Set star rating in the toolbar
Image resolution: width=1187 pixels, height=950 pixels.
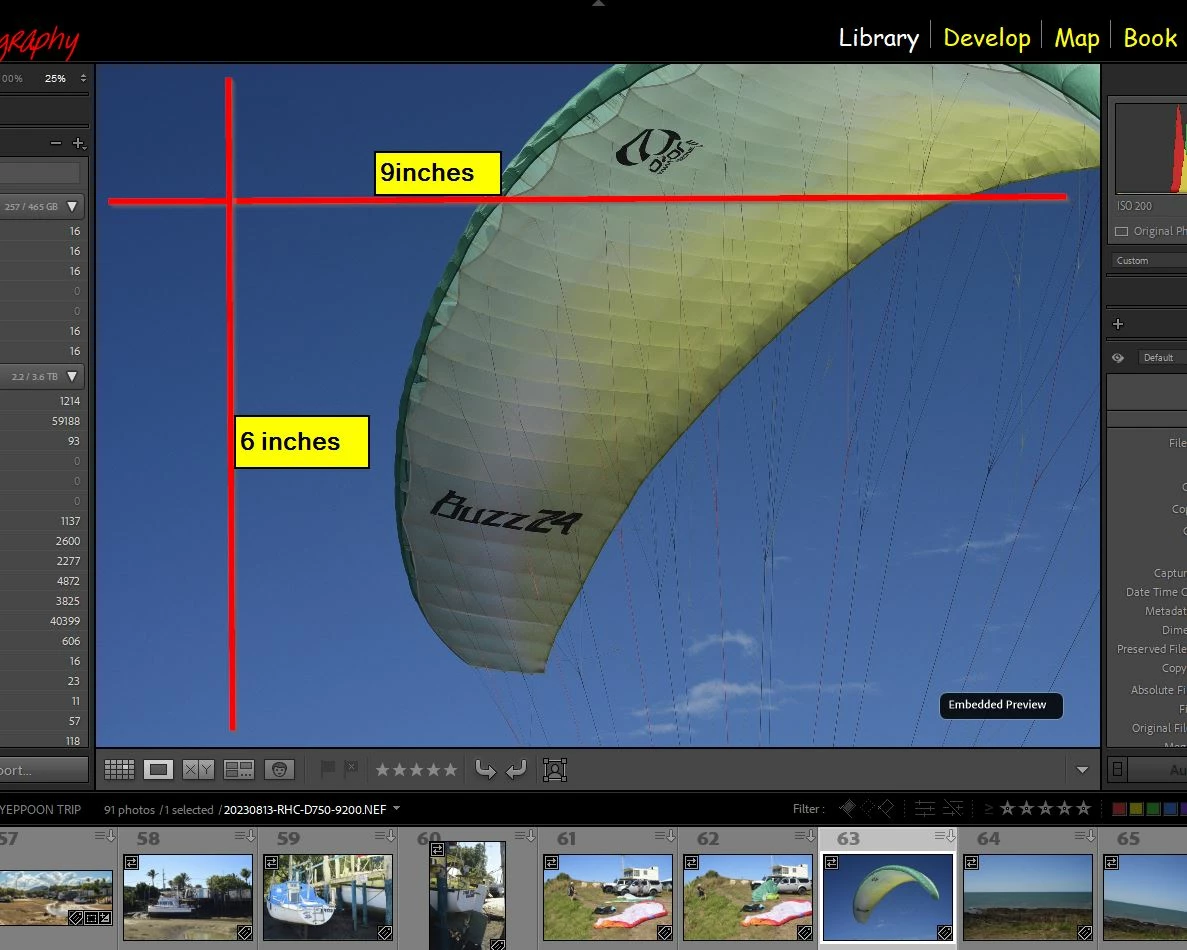(416, 770)
